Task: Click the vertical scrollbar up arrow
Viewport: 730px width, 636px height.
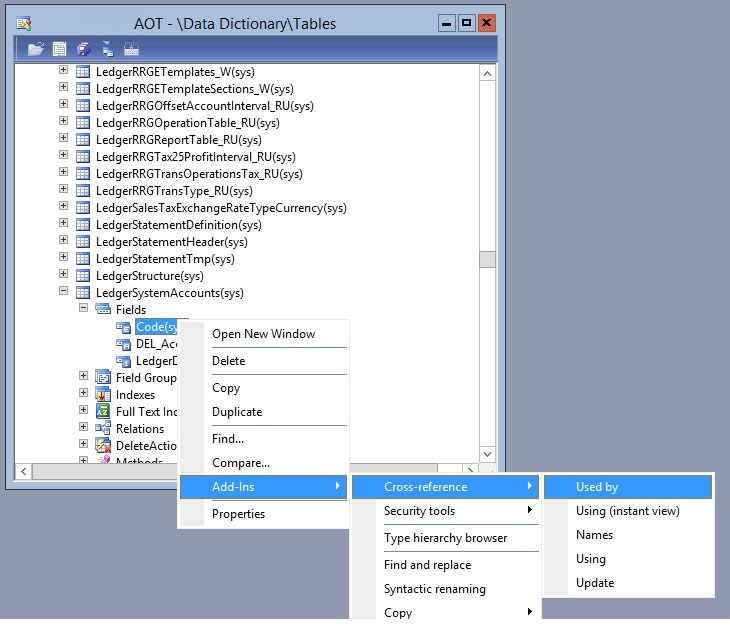Action: tap(487, 73)
